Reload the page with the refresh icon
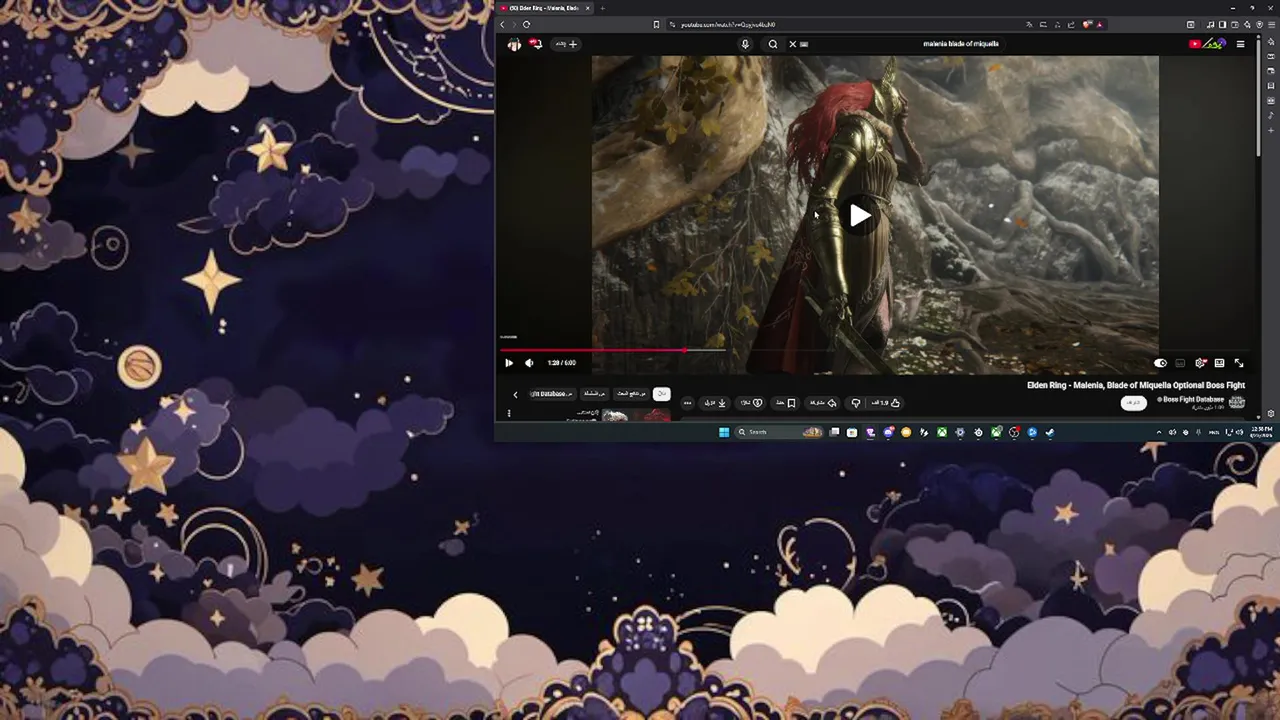The height and width of the screenshot is (720, 1280). (526, 24)
